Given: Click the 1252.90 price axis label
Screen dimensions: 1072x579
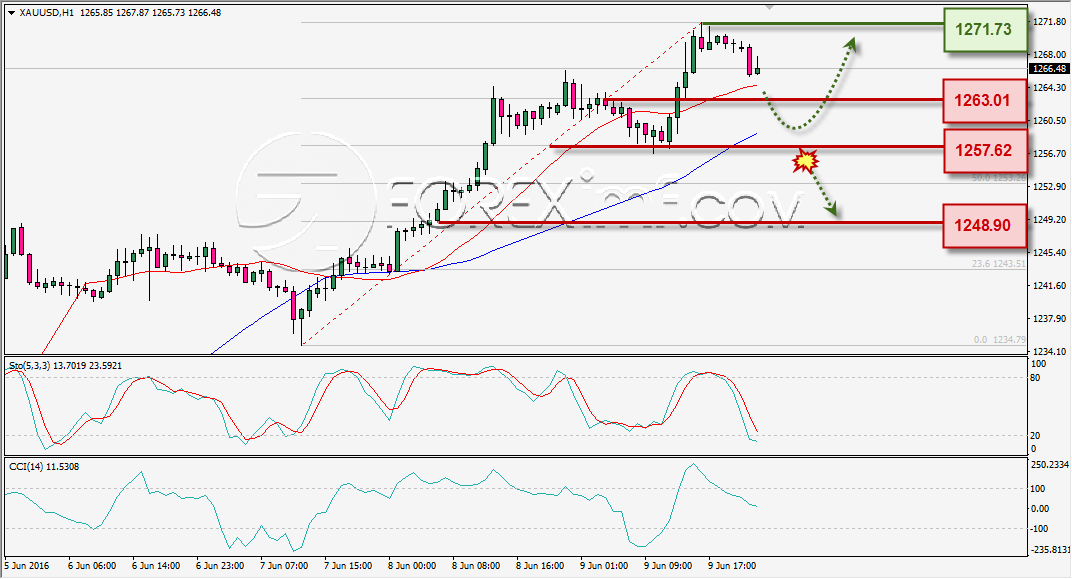Looking at the screenshot, I should coord(1049,186).
